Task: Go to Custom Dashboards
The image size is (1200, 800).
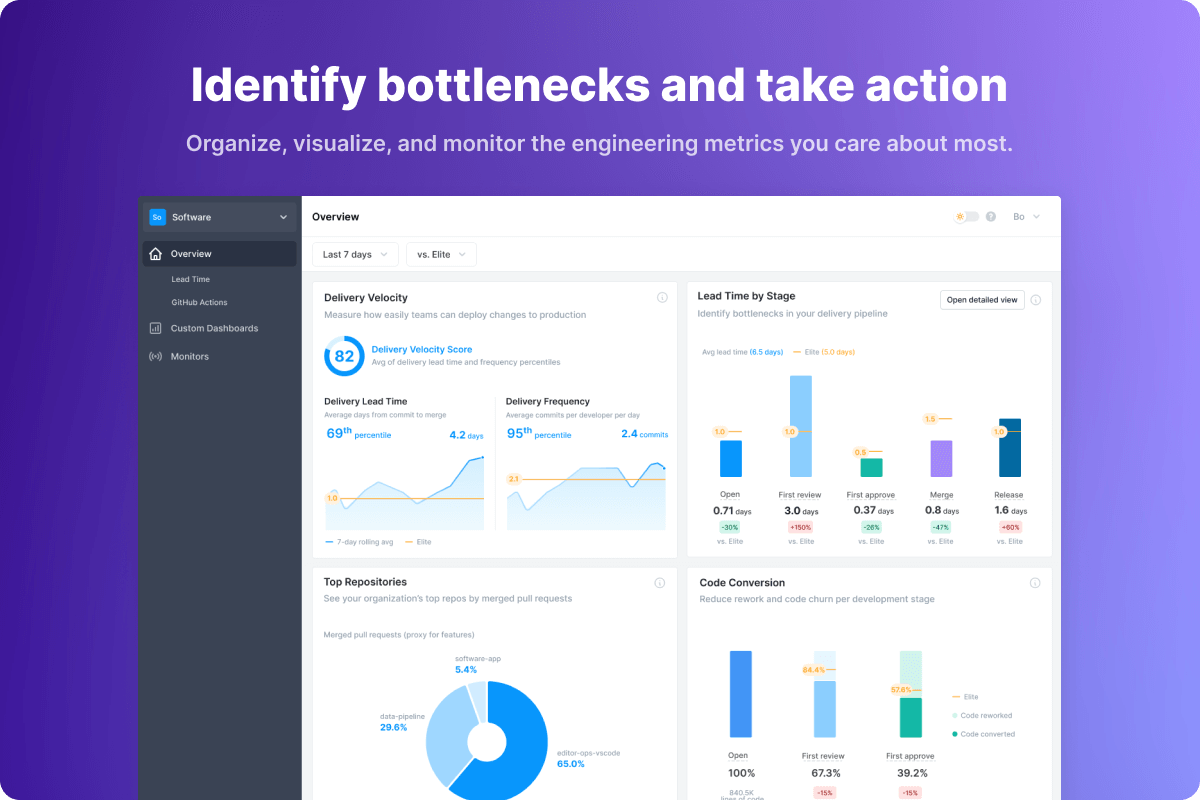Action: click(x=214, y=328)
